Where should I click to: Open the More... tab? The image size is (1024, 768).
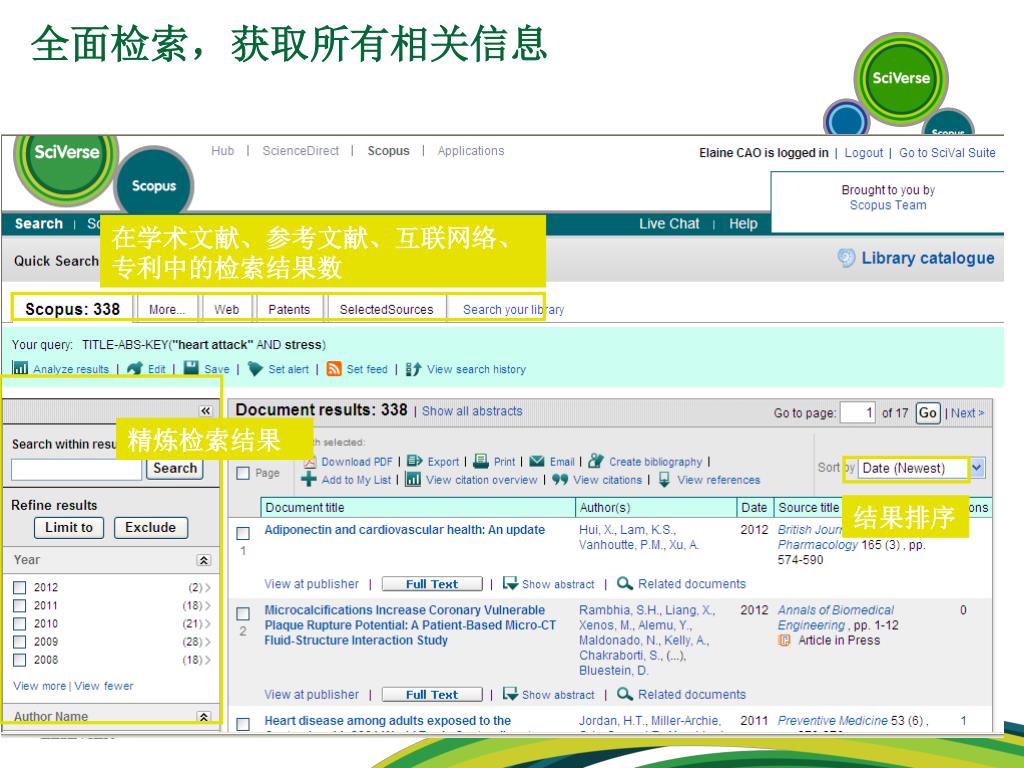pyautogui.click(x=167, y=309)
